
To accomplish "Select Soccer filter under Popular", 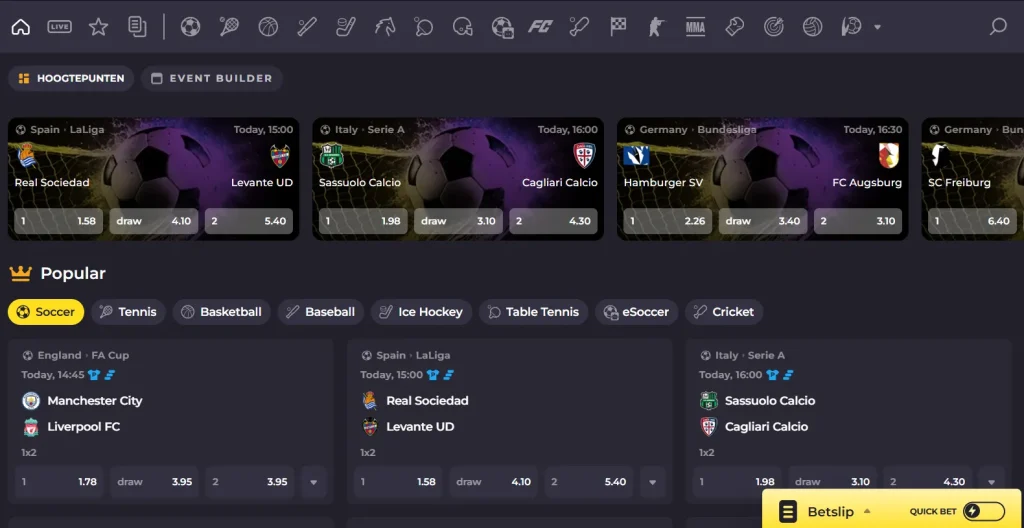I will [46, 312].
